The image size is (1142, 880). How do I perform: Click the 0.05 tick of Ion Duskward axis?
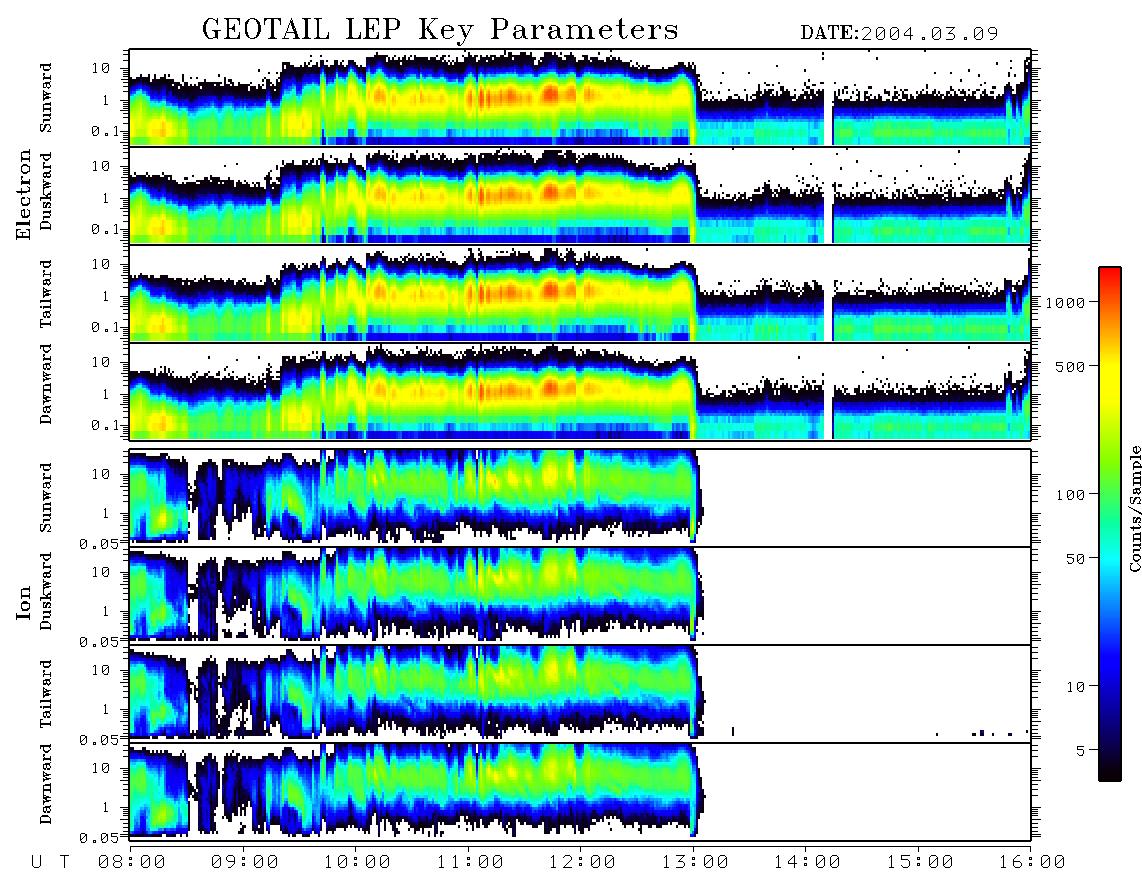pyautogui.click(x=99, y=642)
